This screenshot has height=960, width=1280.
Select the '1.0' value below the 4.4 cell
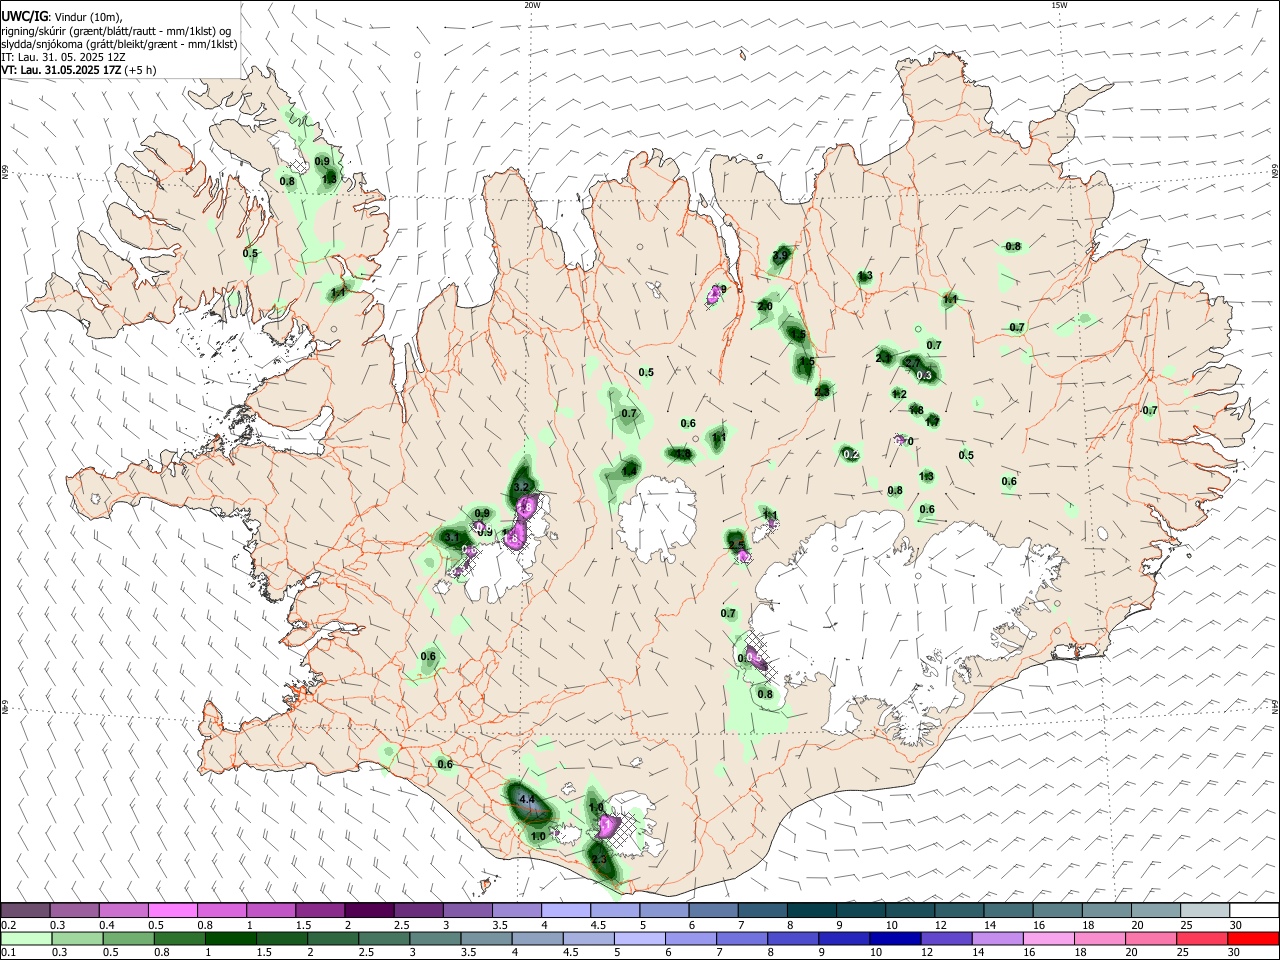pyautogui.click(x=538, y=837)
